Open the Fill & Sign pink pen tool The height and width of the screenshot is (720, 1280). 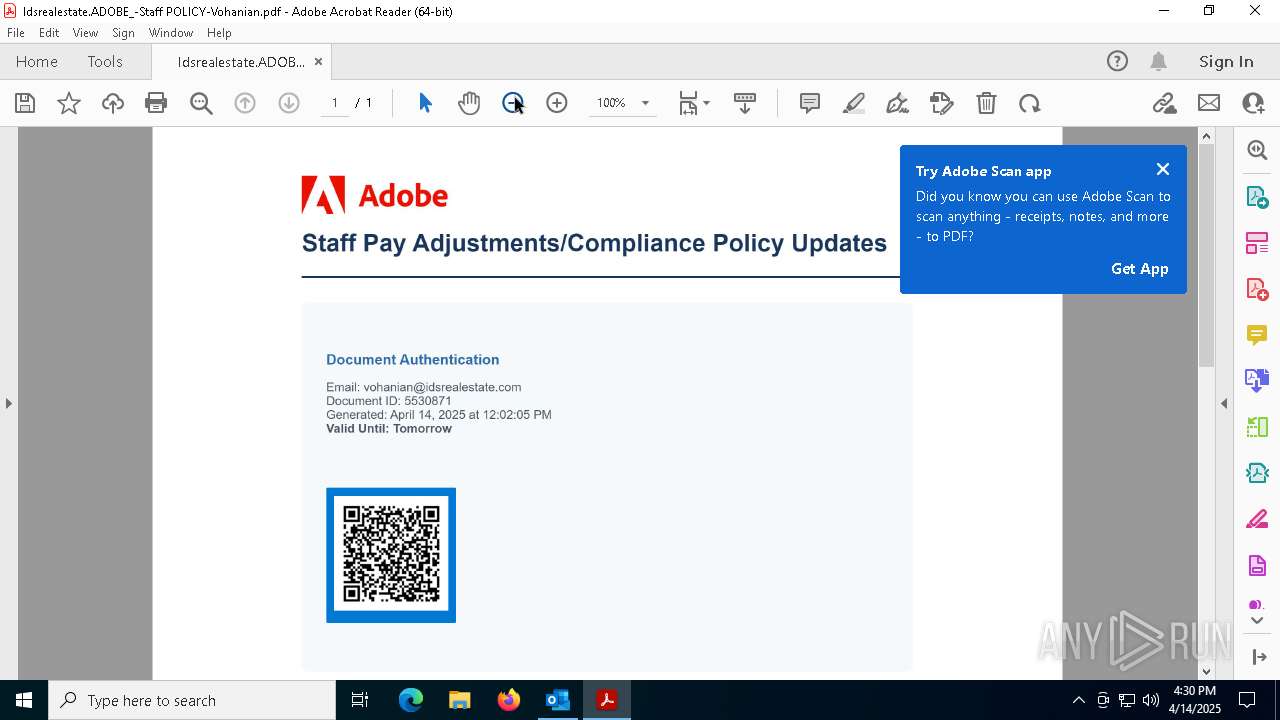coord(1257,520)
